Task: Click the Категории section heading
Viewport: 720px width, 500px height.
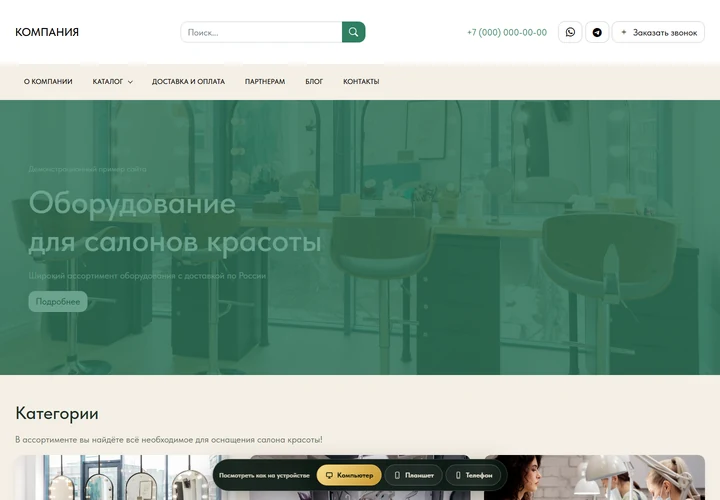Action: click(x=57, y=413)
